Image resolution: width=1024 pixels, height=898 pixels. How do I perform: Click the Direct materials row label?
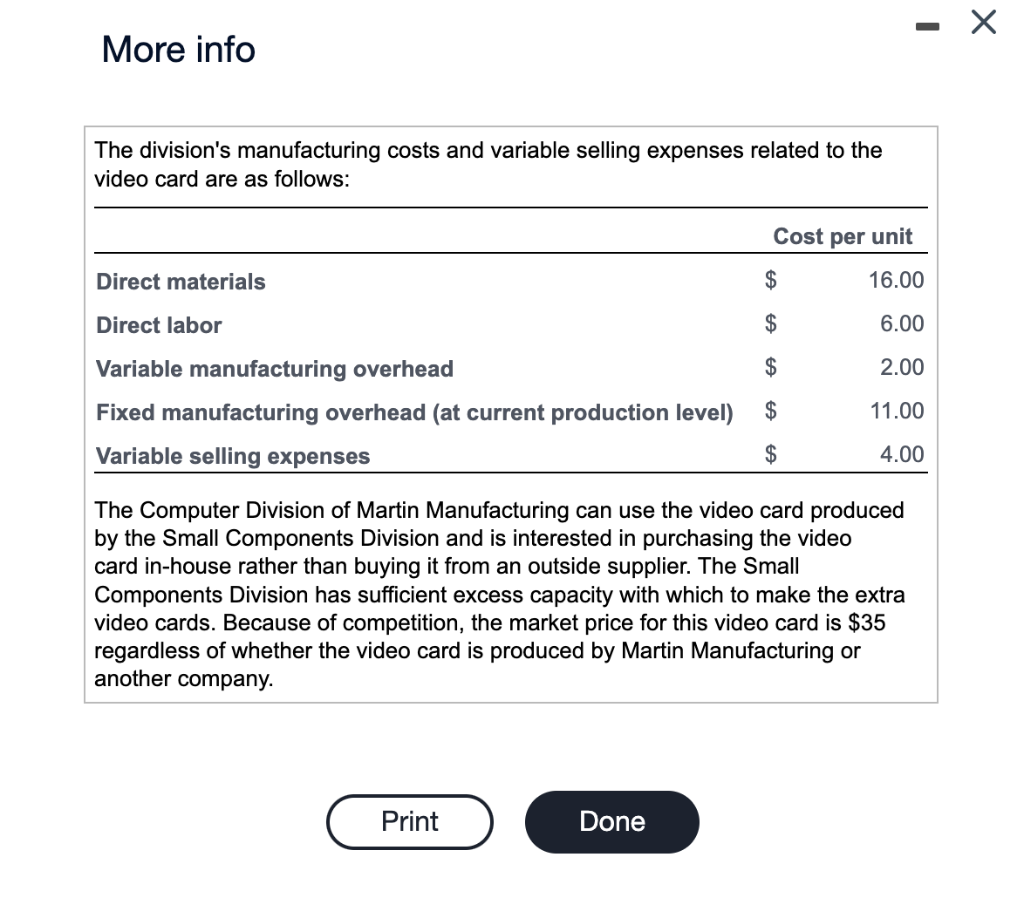click(181, 282)
